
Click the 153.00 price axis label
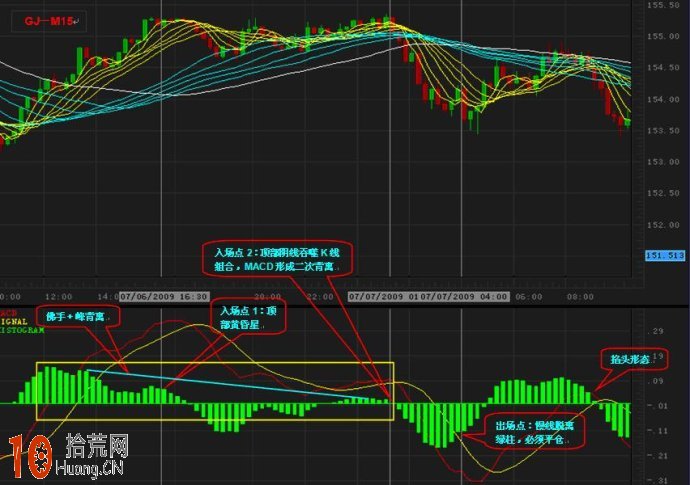[663, 162]
